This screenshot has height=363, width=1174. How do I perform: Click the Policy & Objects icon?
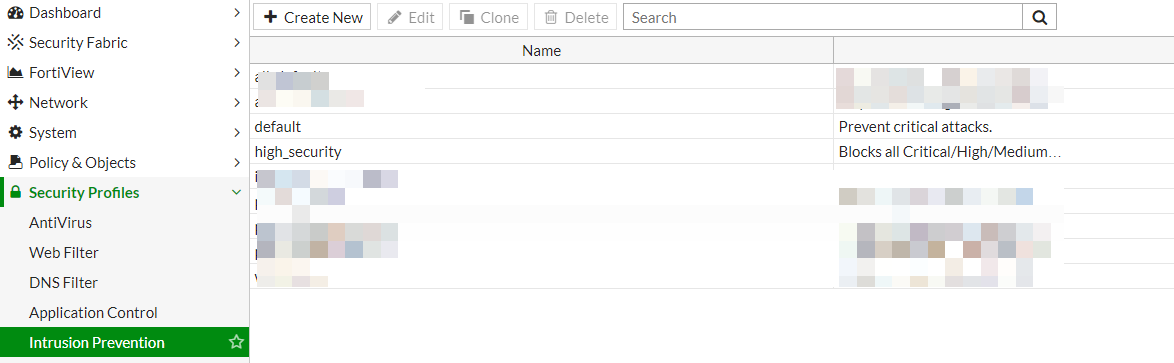click(15, 162)
